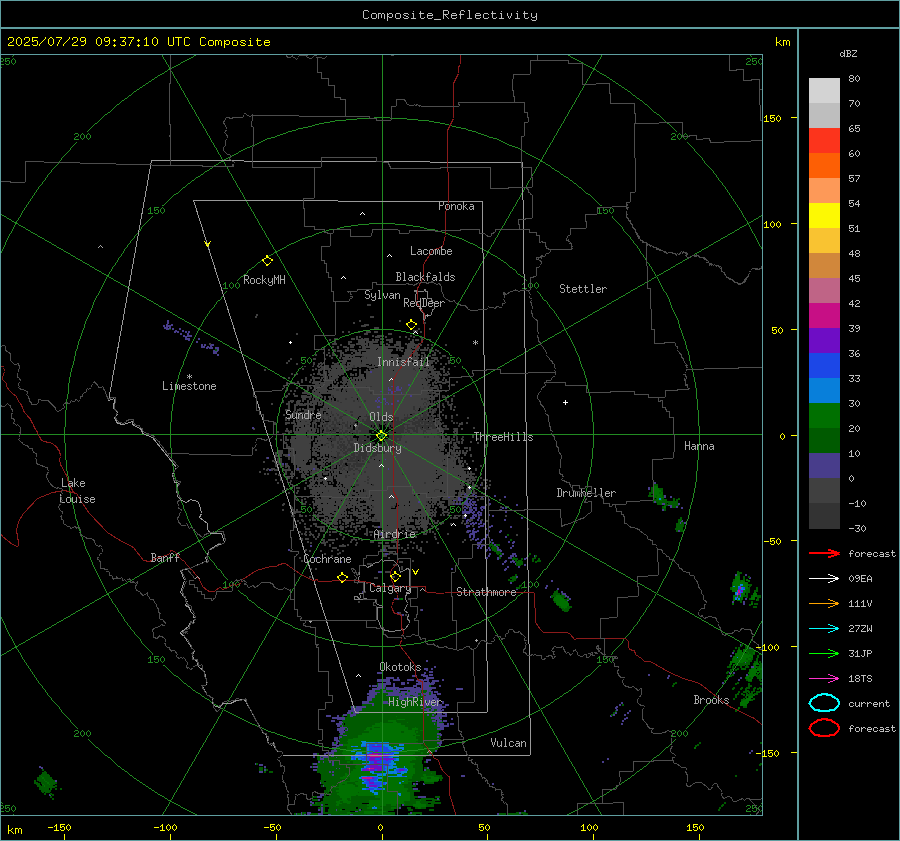Pick the yellow 54 dBZ color swatch
Image resolution: width=900 pixels, height=841 pixels.
(x=824, y=215)
